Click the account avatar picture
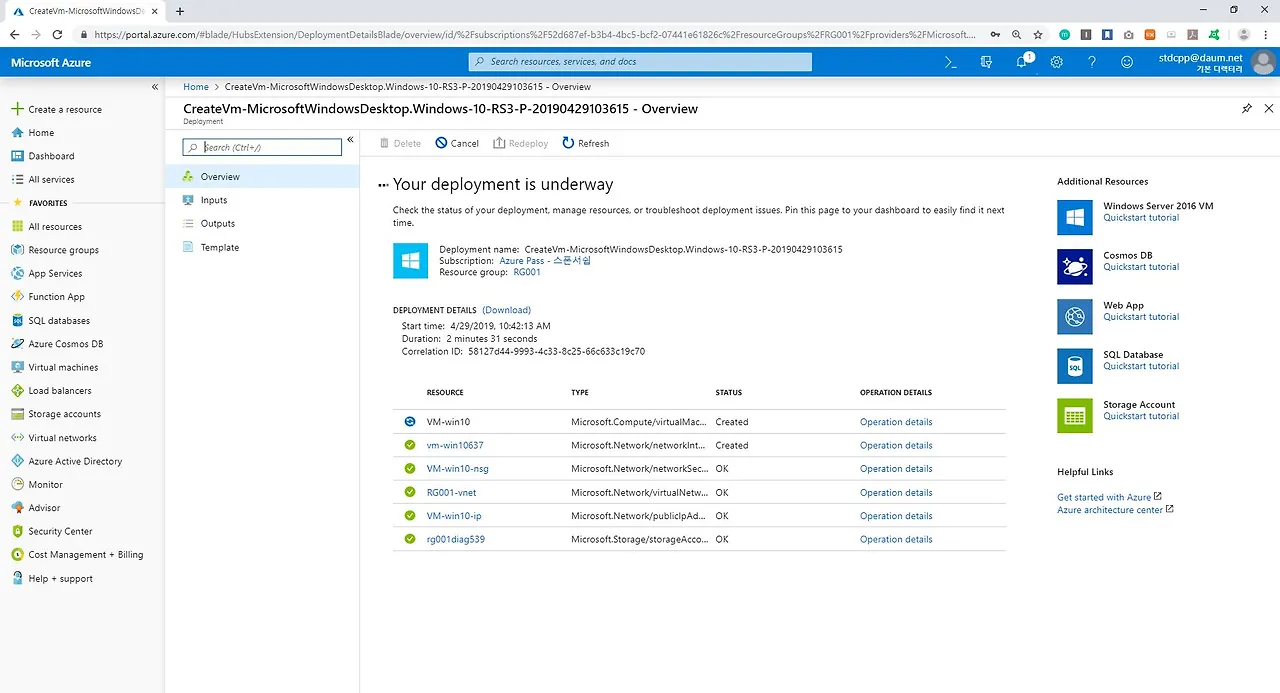The width and height of the screenshot is (1280, 693). [x=1264, y=62]
